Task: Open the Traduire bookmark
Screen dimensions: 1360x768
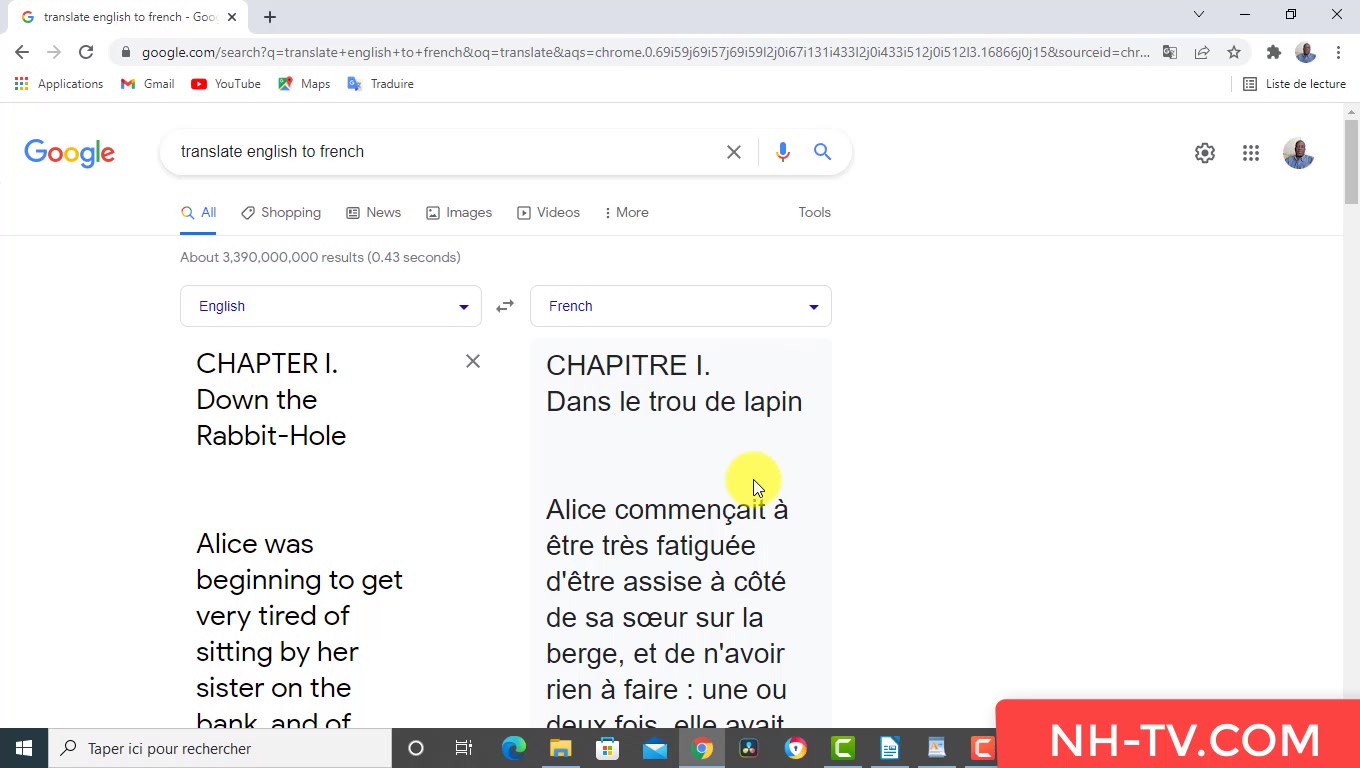Action: 380,84
